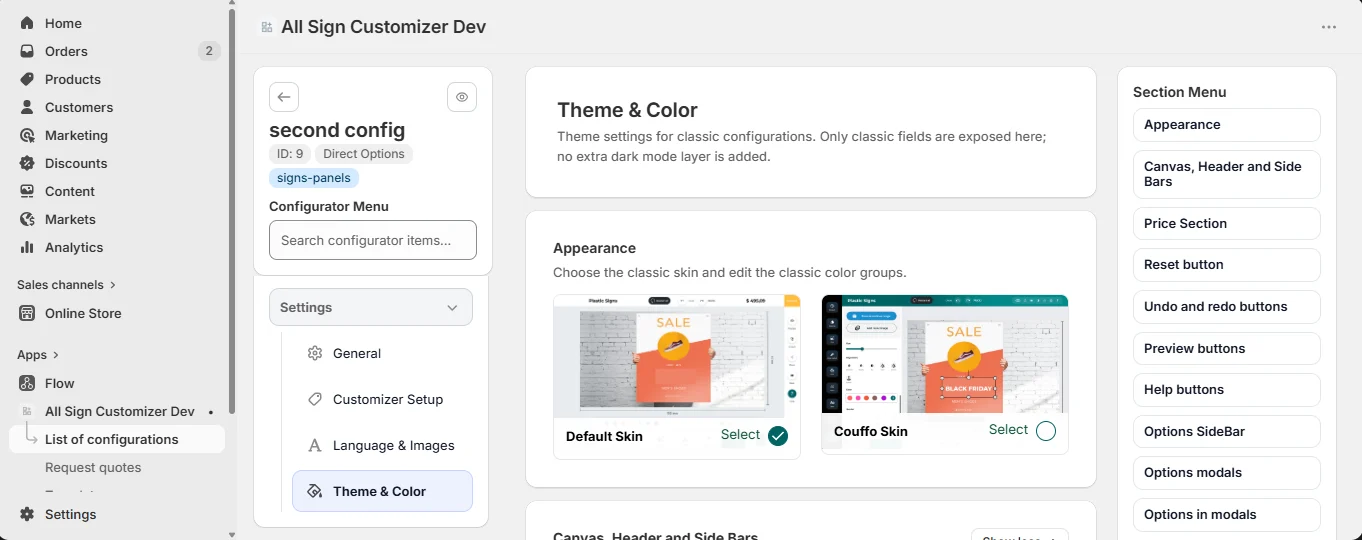Click the Couffo Skin preview thumbnail

point(944,354)
